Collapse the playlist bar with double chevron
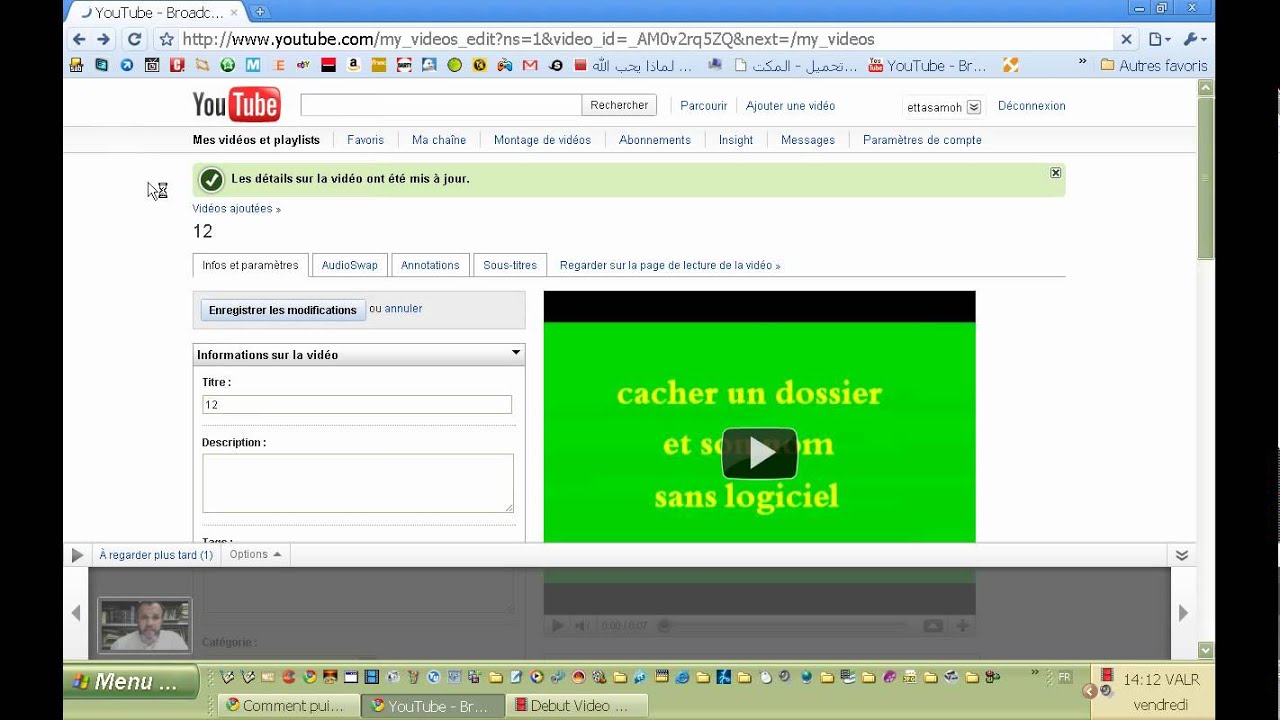Viewport: 1280px width, 720px height. [x=1181, y=555]
